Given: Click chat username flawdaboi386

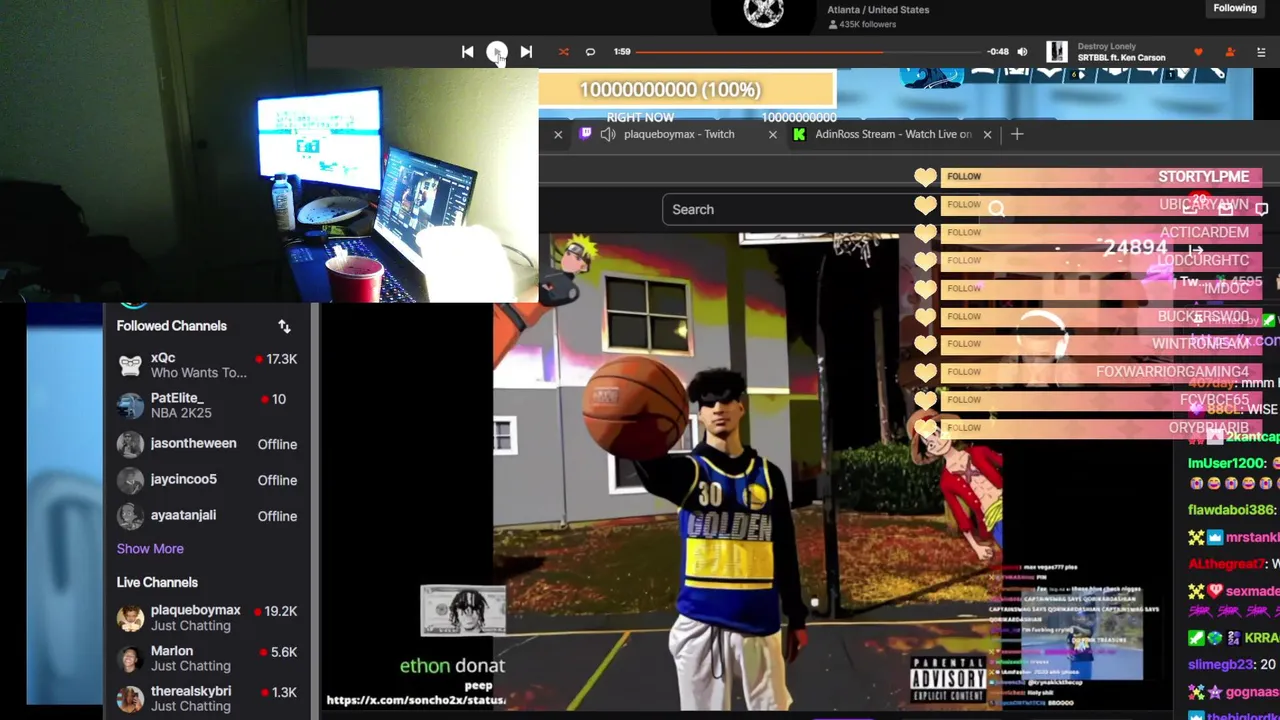Looking at the screenshot, I should point(1230,510).
